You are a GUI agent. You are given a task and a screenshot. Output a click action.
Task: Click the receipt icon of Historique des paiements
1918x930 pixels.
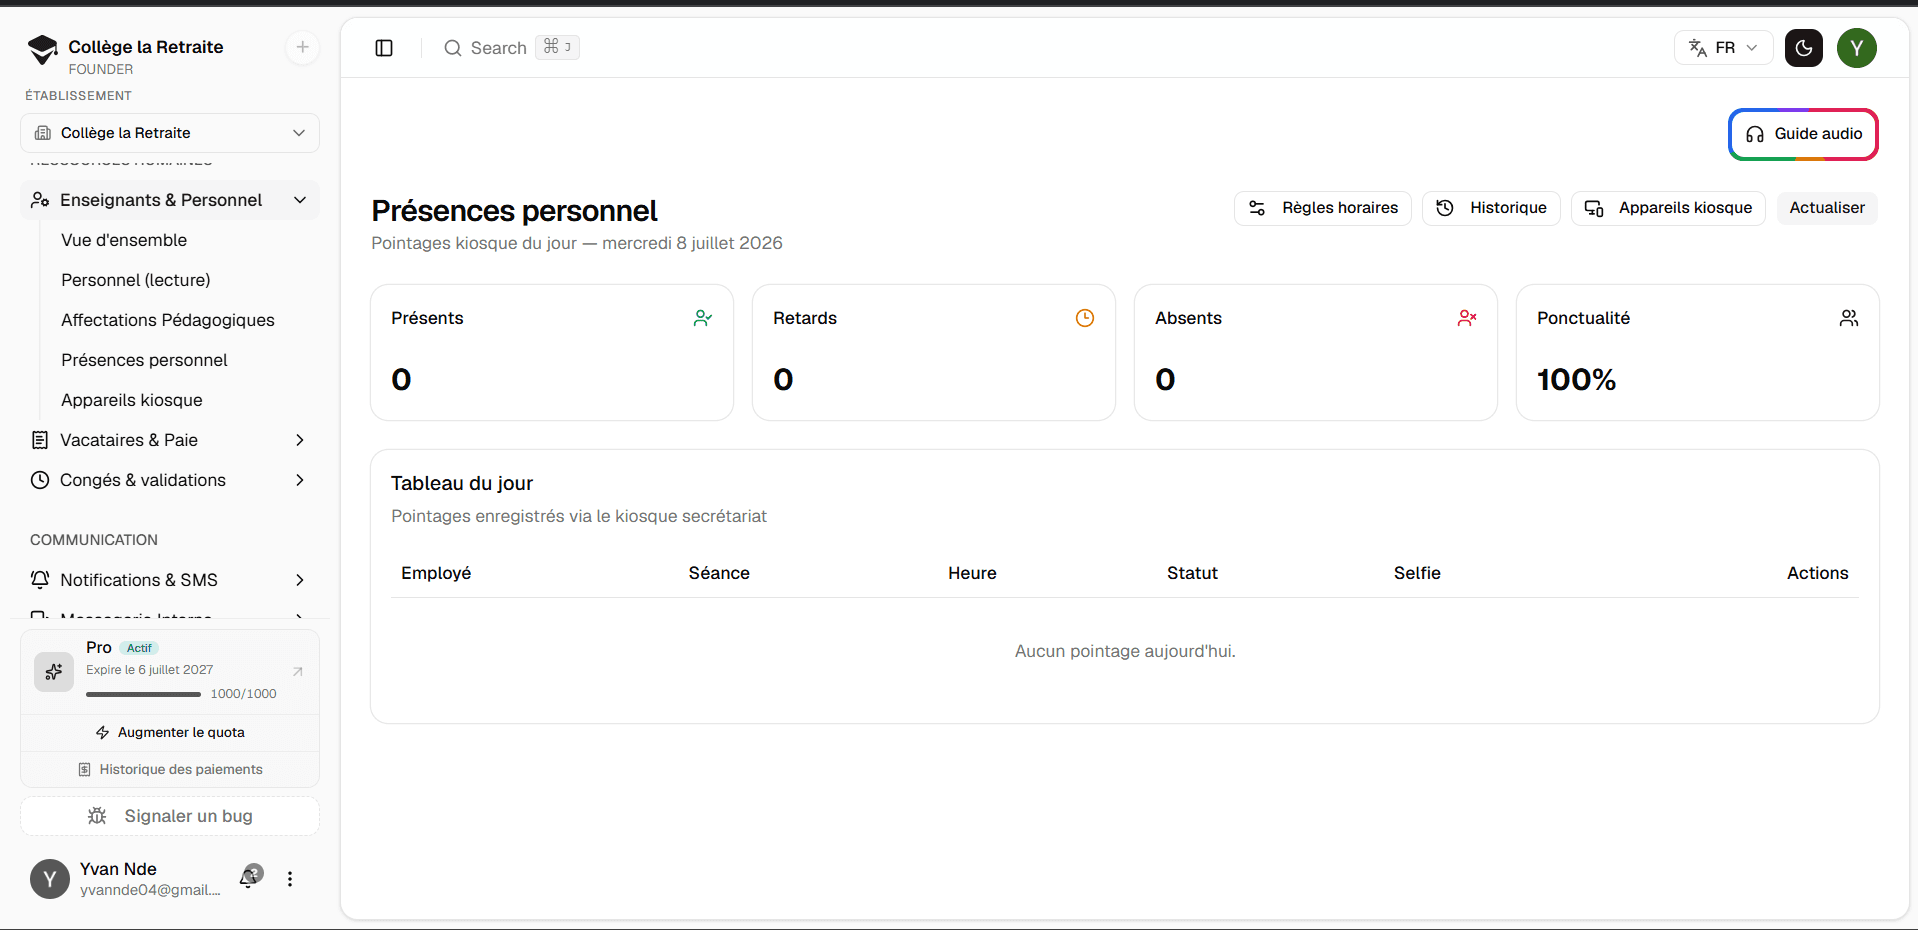85,770
